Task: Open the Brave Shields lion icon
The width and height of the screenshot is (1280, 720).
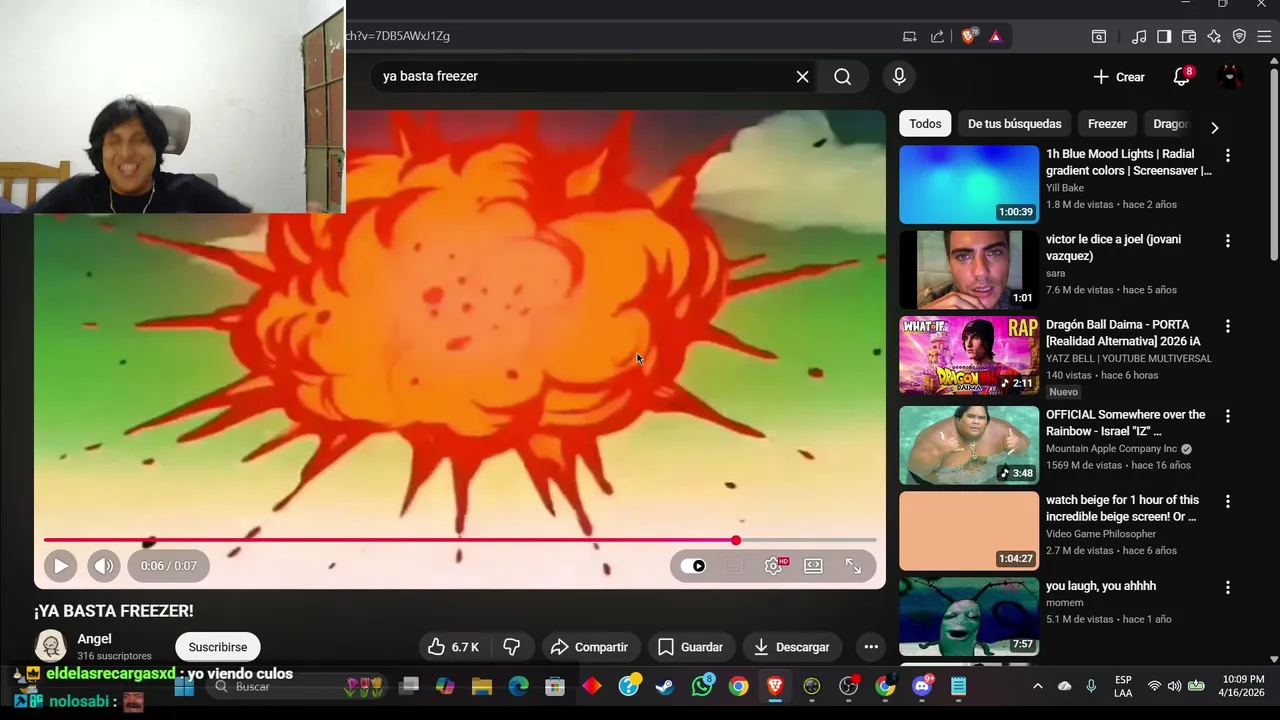Action: 968,36
